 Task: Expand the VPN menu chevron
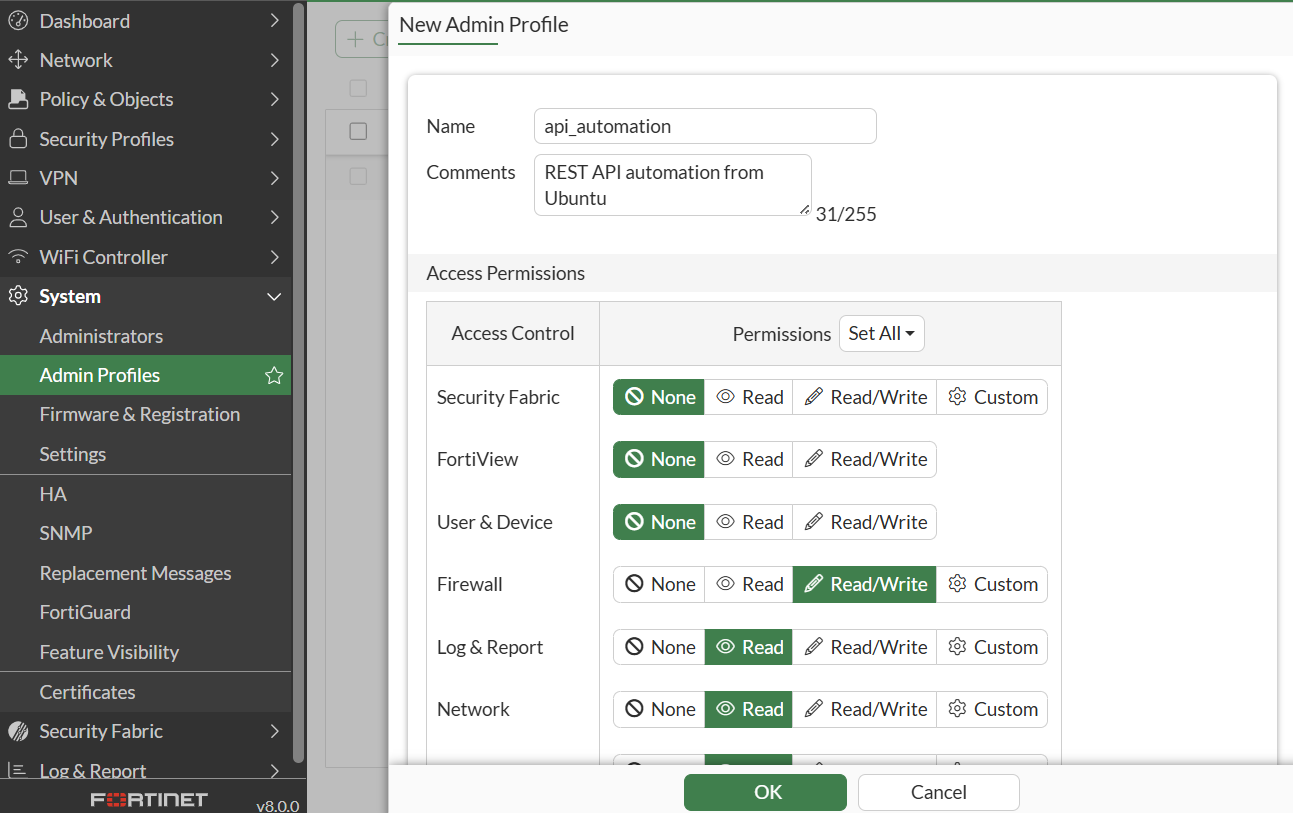tap(274, 178)
